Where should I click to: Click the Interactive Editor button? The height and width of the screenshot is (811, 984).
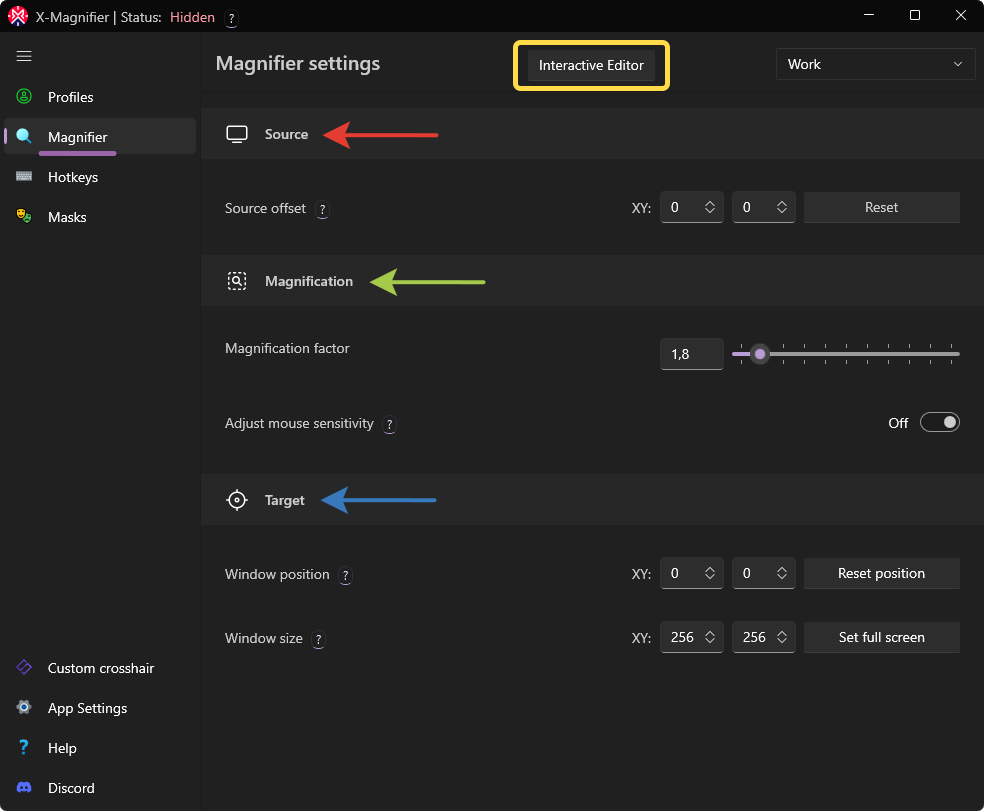click(591, 65)
